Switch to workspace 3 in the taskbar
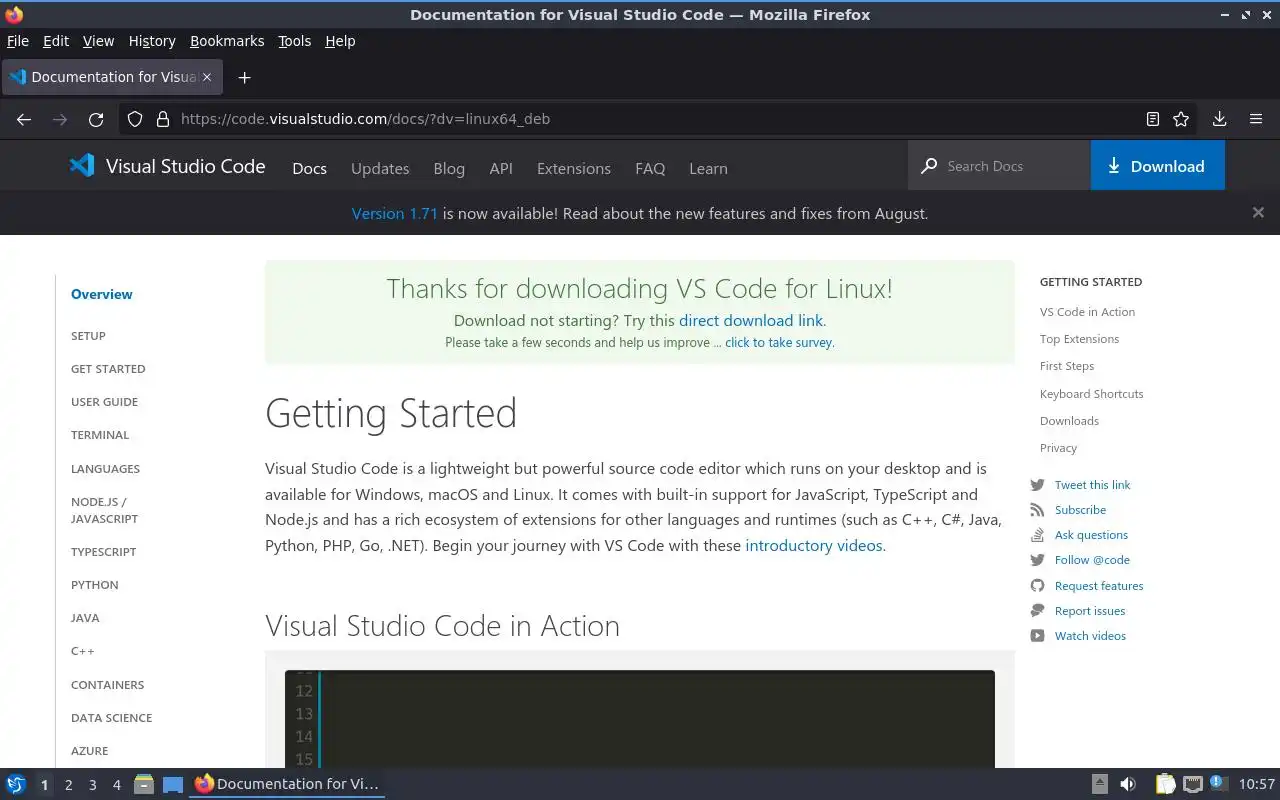The height and width of the screenshot is (800, 1280). coord(92,785)
